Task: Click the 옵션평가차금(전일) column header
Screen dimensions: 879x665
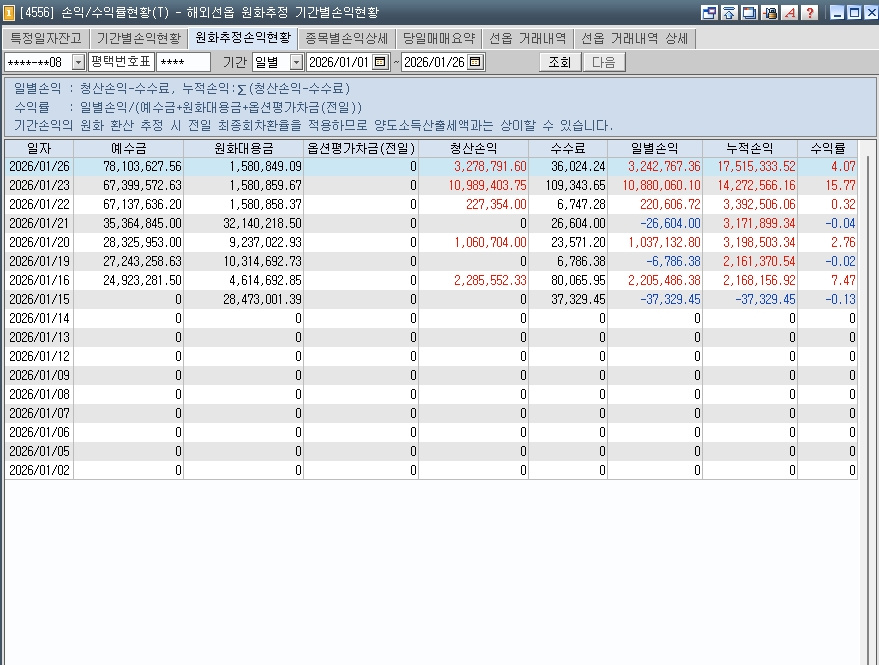Action: 361,149
